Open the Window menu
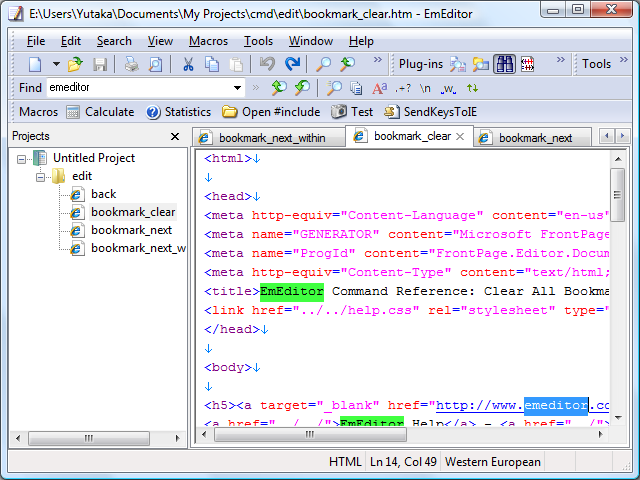The image size is (640, 480). pos(311,41)
